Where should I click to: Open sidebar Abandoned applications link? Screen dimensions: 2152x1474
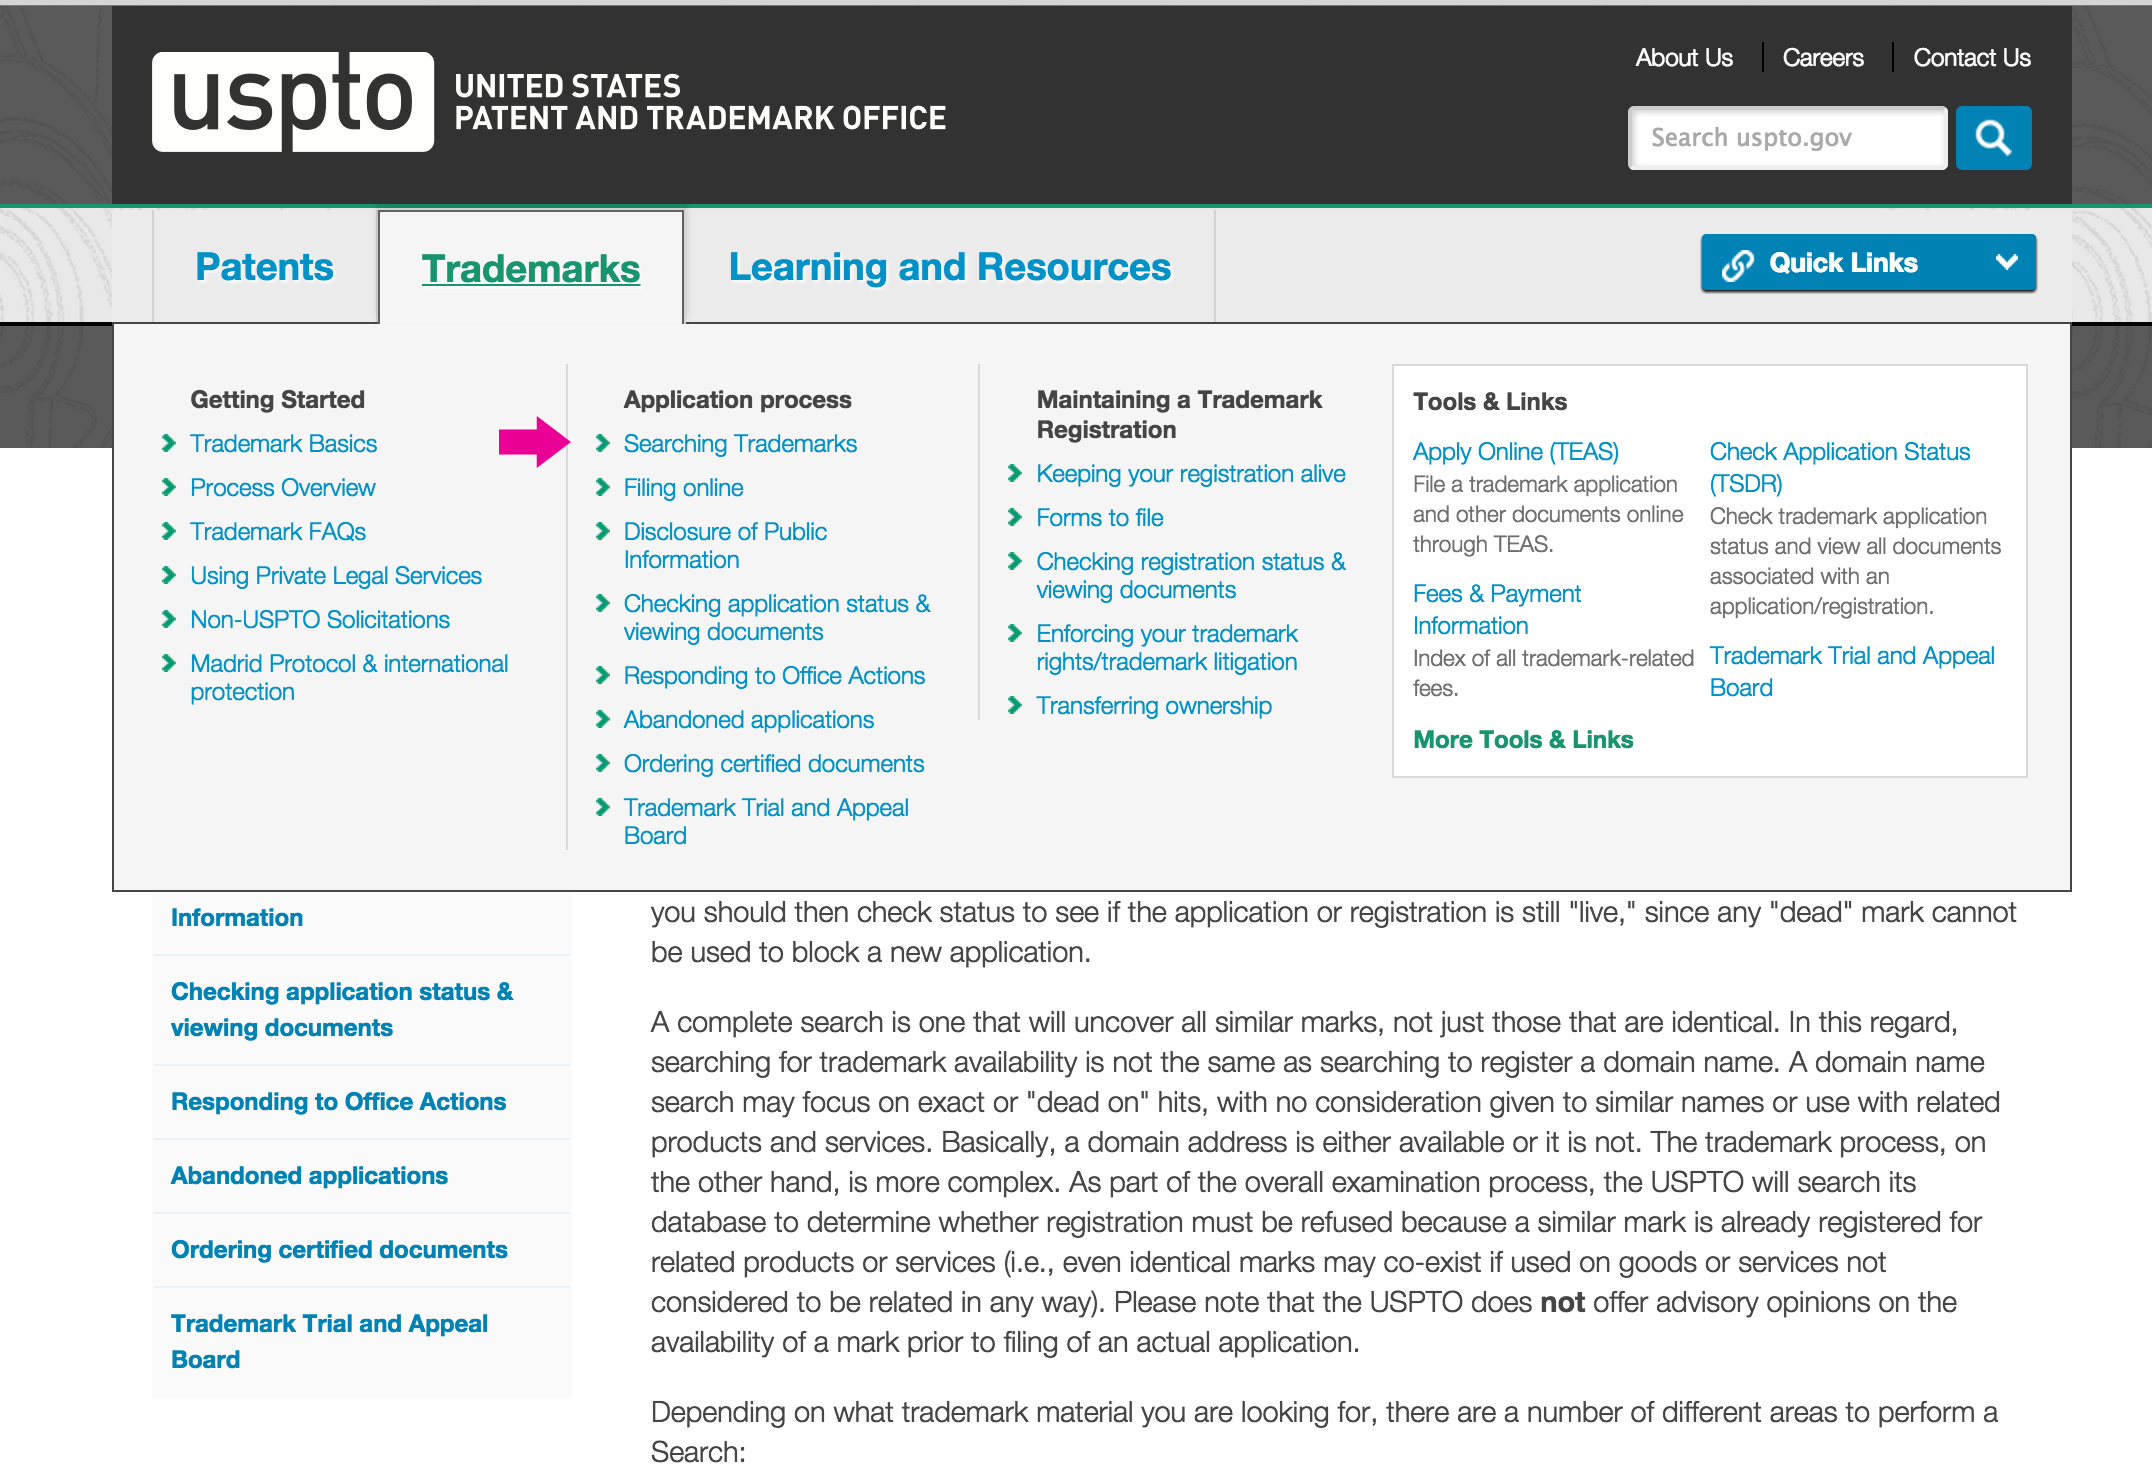(309, 1176)
